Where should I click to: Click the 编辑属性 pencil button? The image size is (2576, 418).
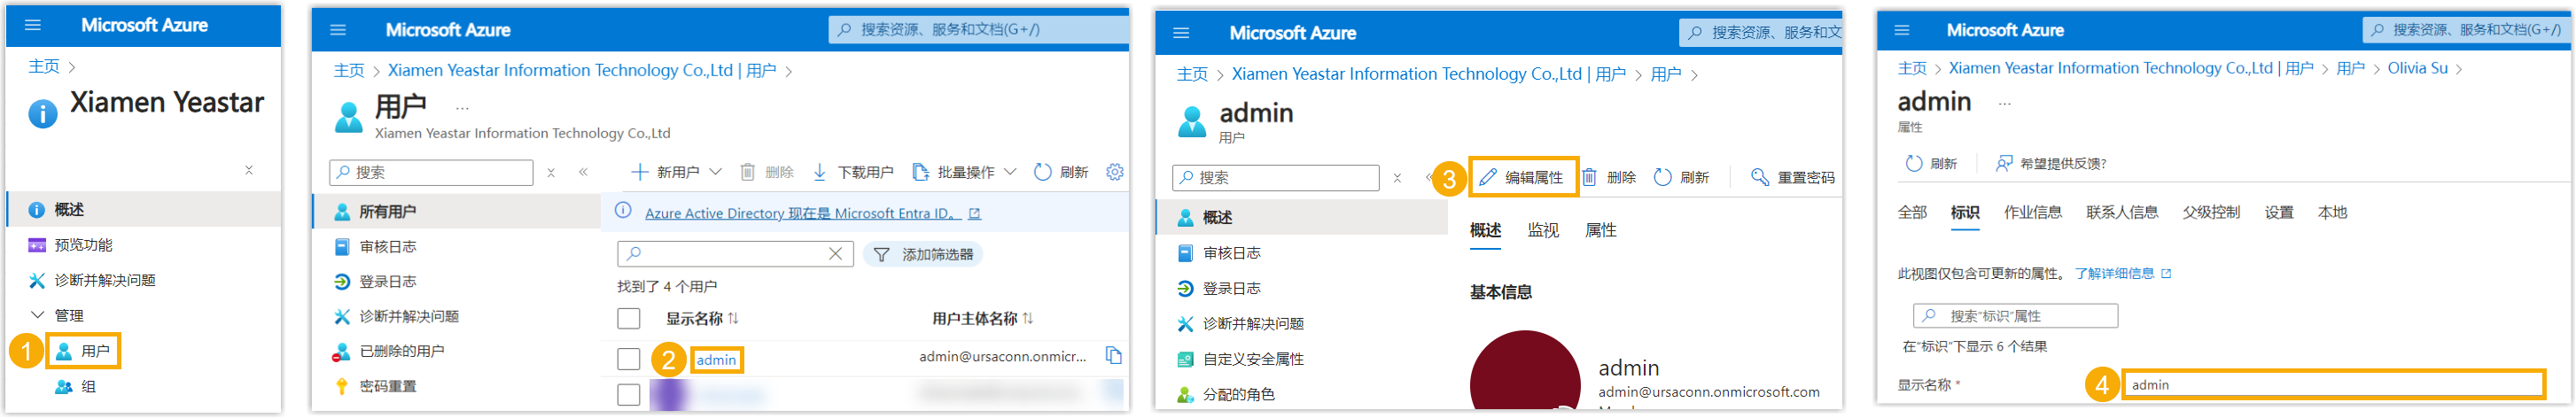click(x=1523, y=178)
